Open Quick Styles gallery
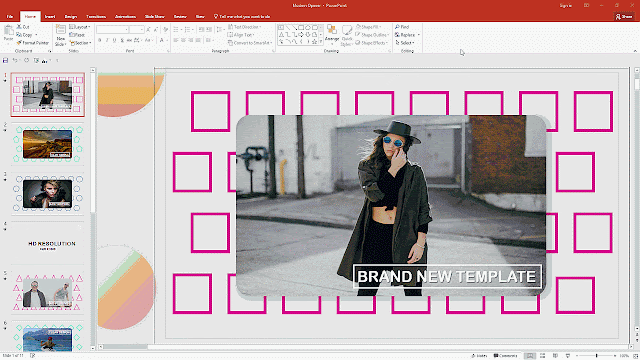The height and width of the screenshot is (360, 640). click(x=347, y=35)
